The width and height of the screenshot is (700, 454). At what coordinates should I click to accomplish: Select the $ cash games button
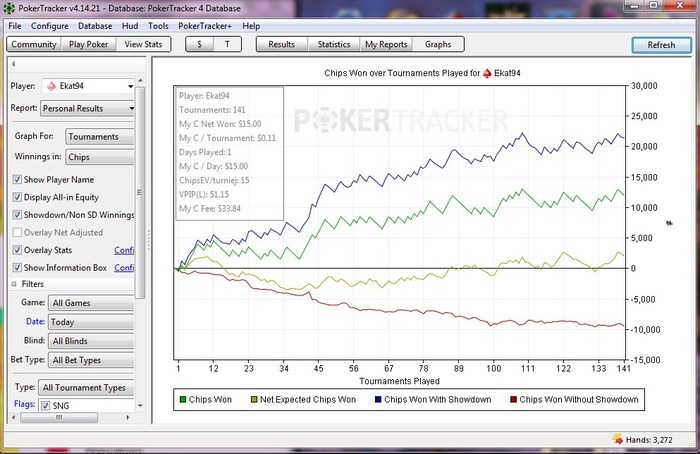pyautogui.click(x=199, y=44)
